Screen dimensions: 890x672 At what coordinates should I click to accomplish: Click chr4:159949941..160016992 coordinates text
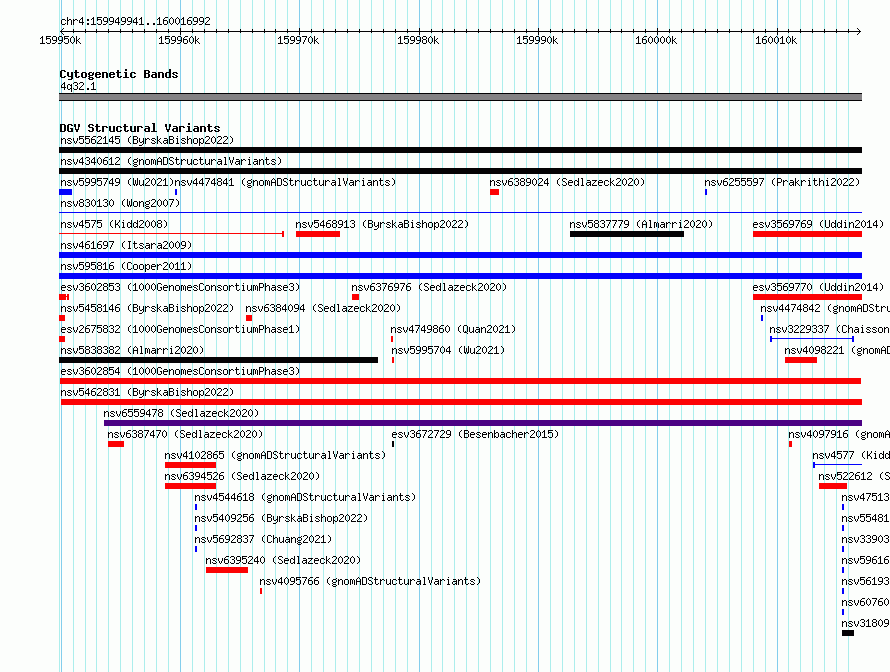pyautogui.click(x=135, y=21)
